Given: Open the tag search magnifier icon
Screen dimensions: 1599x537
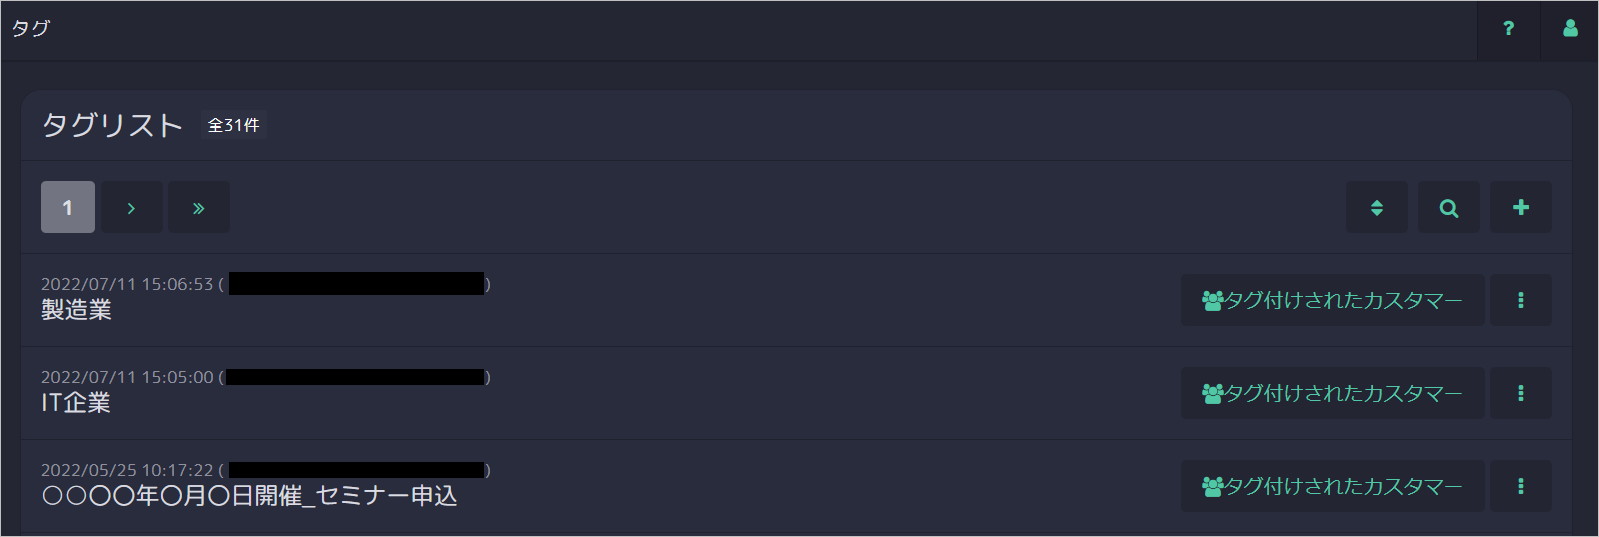Looking at the screenshot, I should (x=1448, y=207).
